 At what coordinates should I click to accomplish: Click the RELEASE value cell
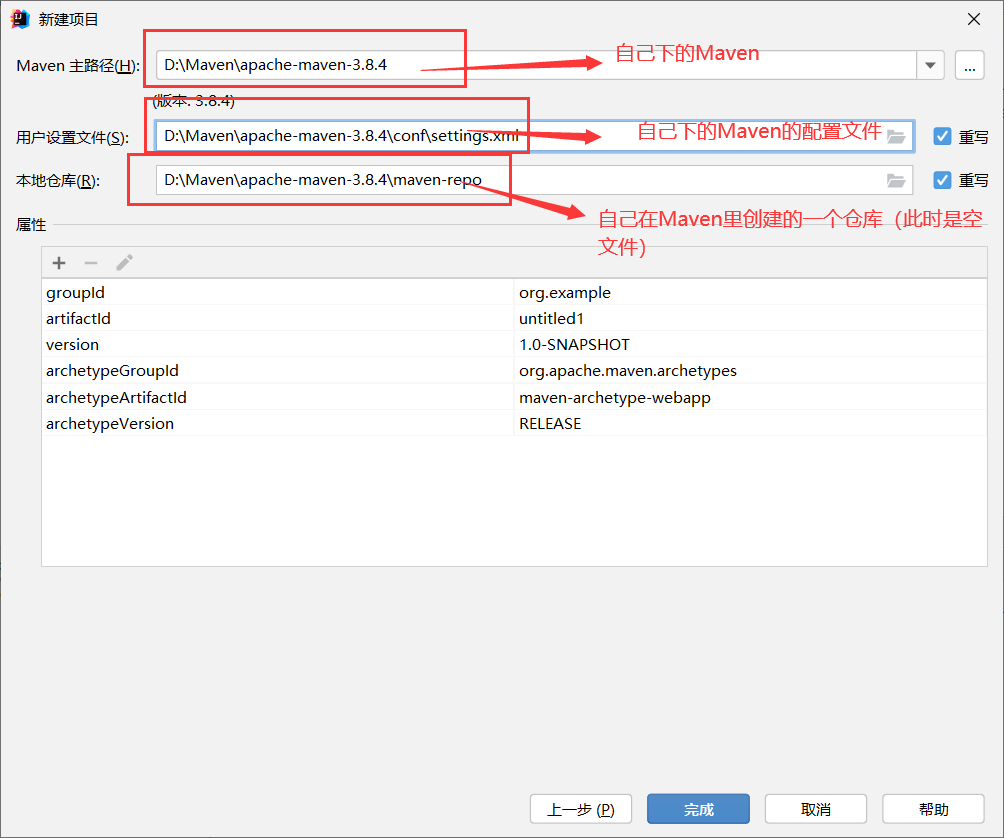750,423
